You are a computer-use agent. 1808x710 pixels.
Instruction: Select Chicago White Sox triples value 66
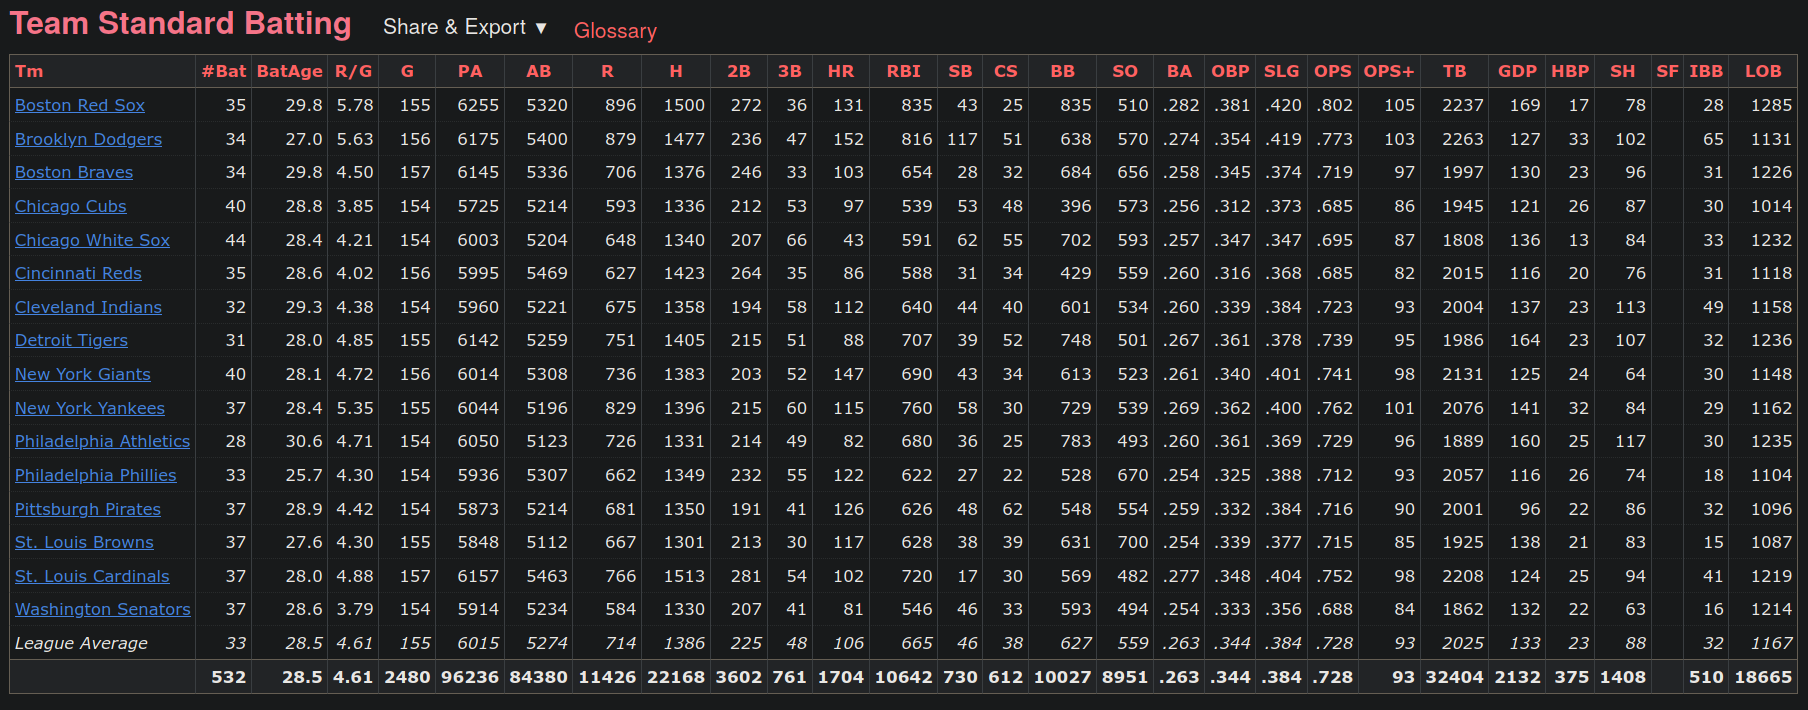tap(796, 240)
